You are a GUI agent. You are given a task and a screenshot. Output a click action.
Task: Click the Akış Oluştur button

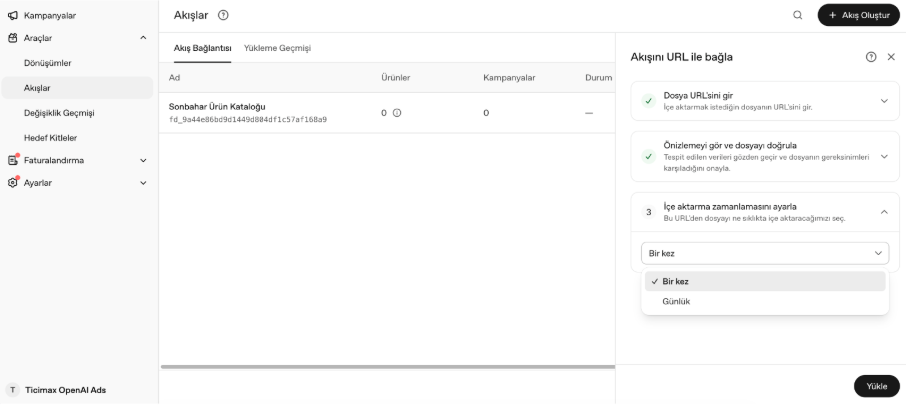[859, 16]
